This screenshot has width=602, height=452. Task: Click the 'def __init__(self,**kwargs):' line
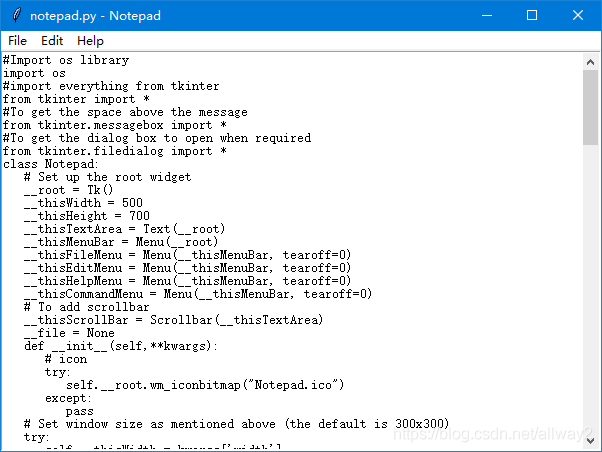(121, 346)
